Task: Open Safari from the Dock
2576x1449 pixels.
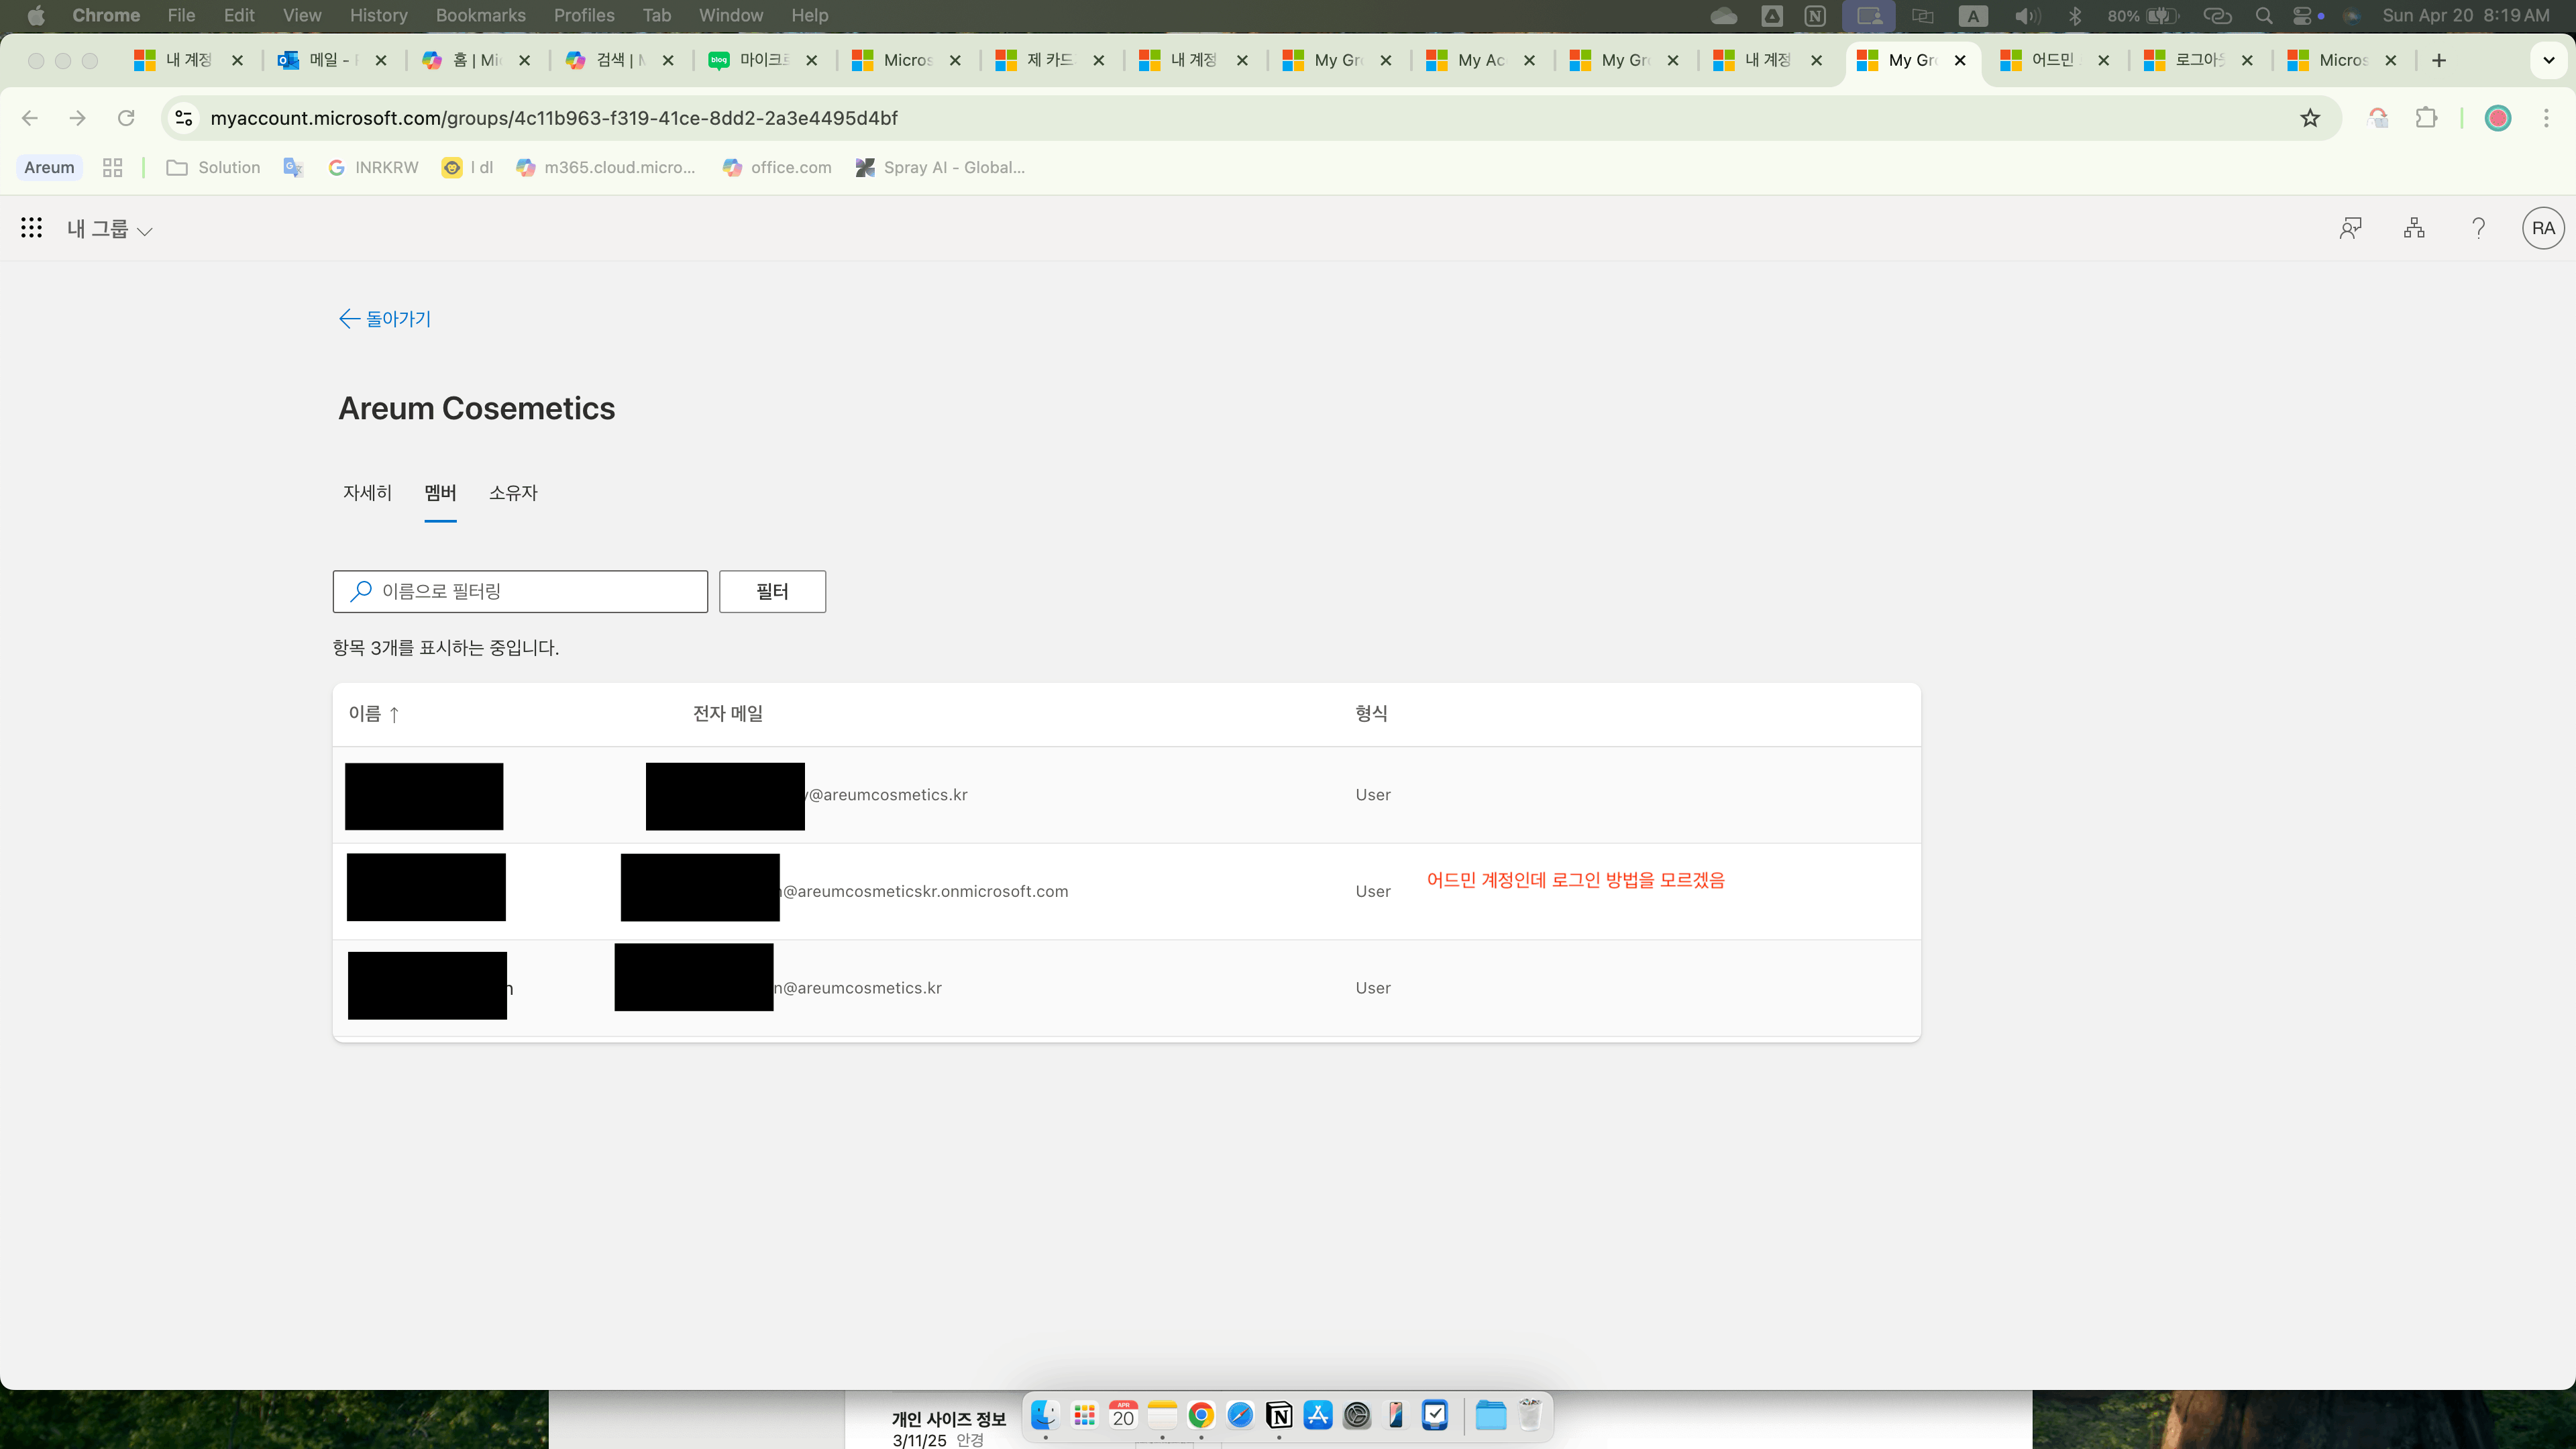Action: point(1240,1415)
